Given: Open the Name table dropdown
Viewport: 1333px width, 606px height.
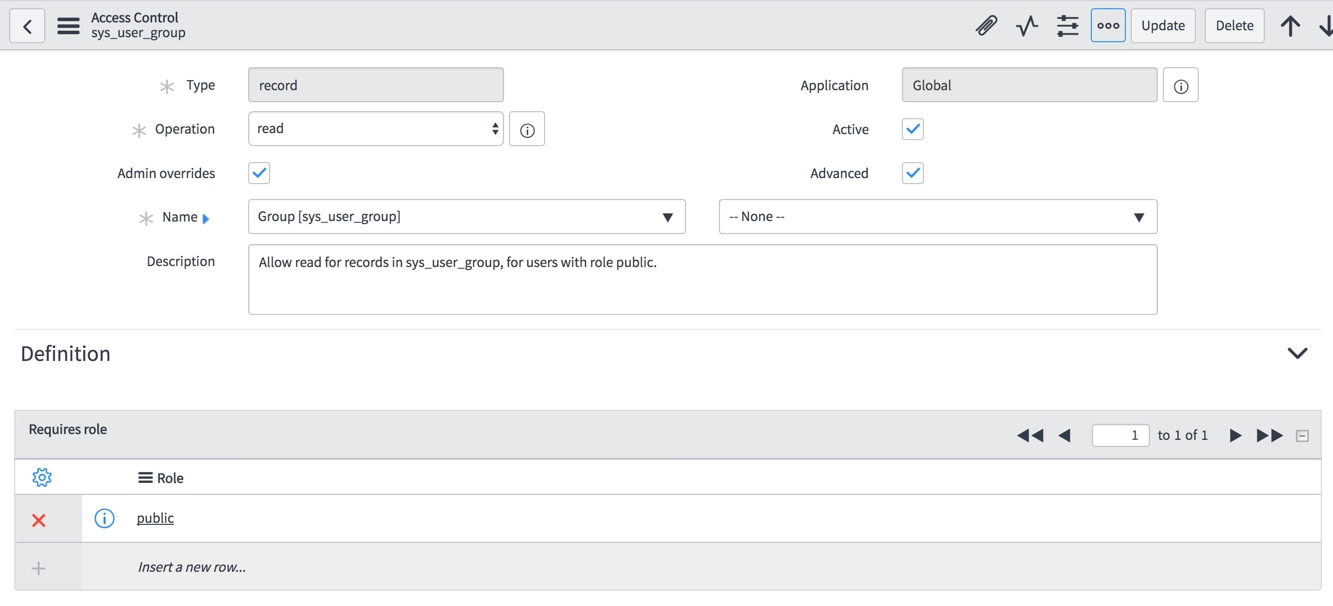Looking at the screenshot, I should pos(467,217).
